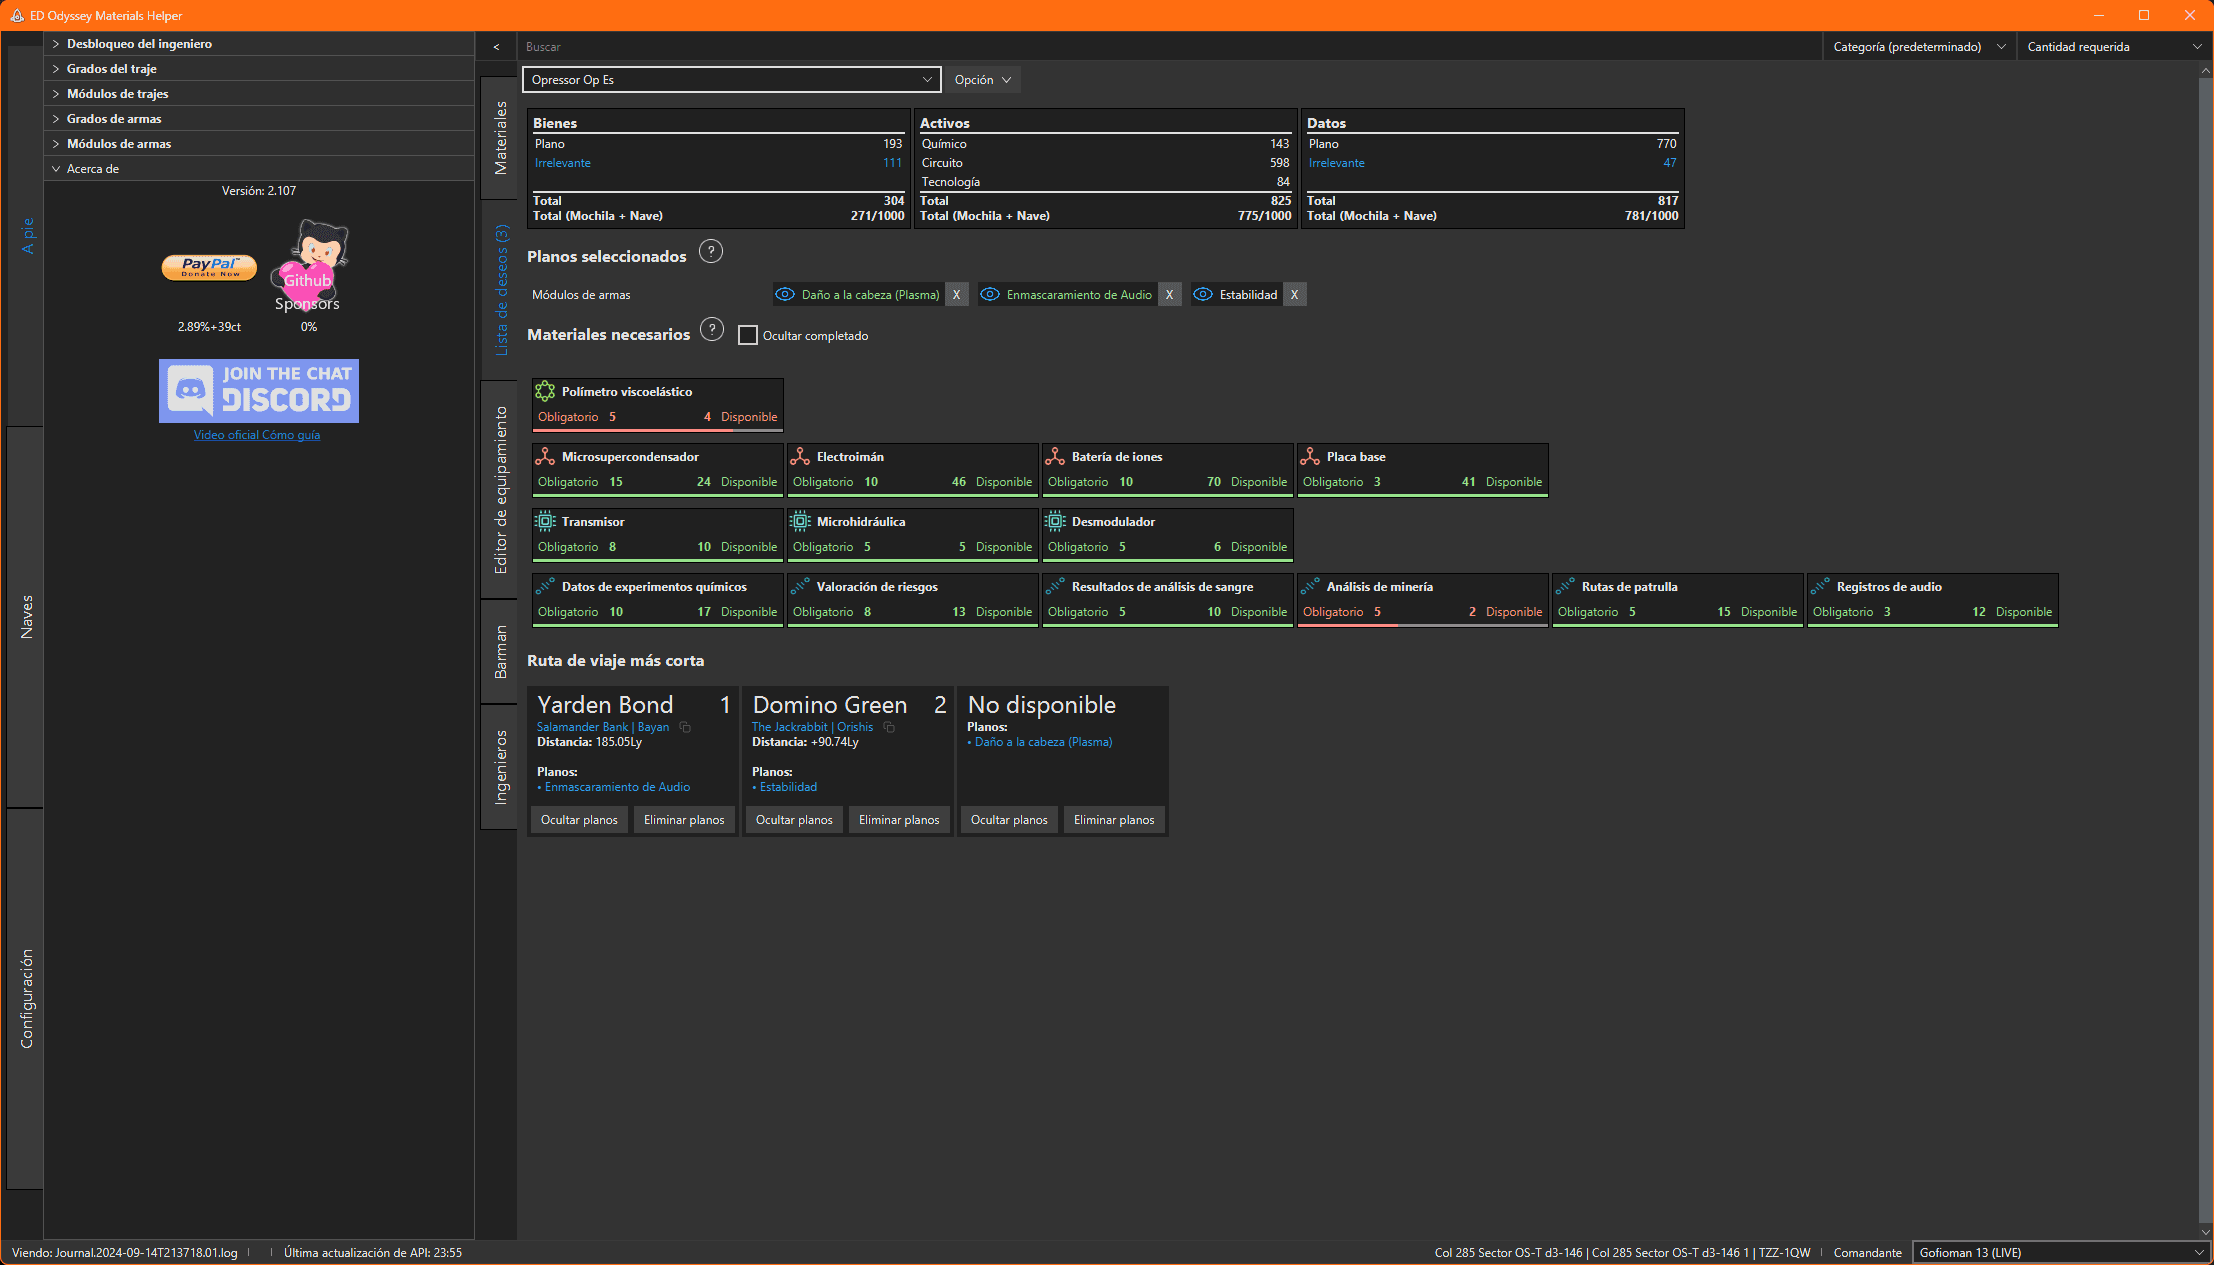Open help icon next to Planos seleccionados
The image size is (2214, 1265).
tap(710, 252)
